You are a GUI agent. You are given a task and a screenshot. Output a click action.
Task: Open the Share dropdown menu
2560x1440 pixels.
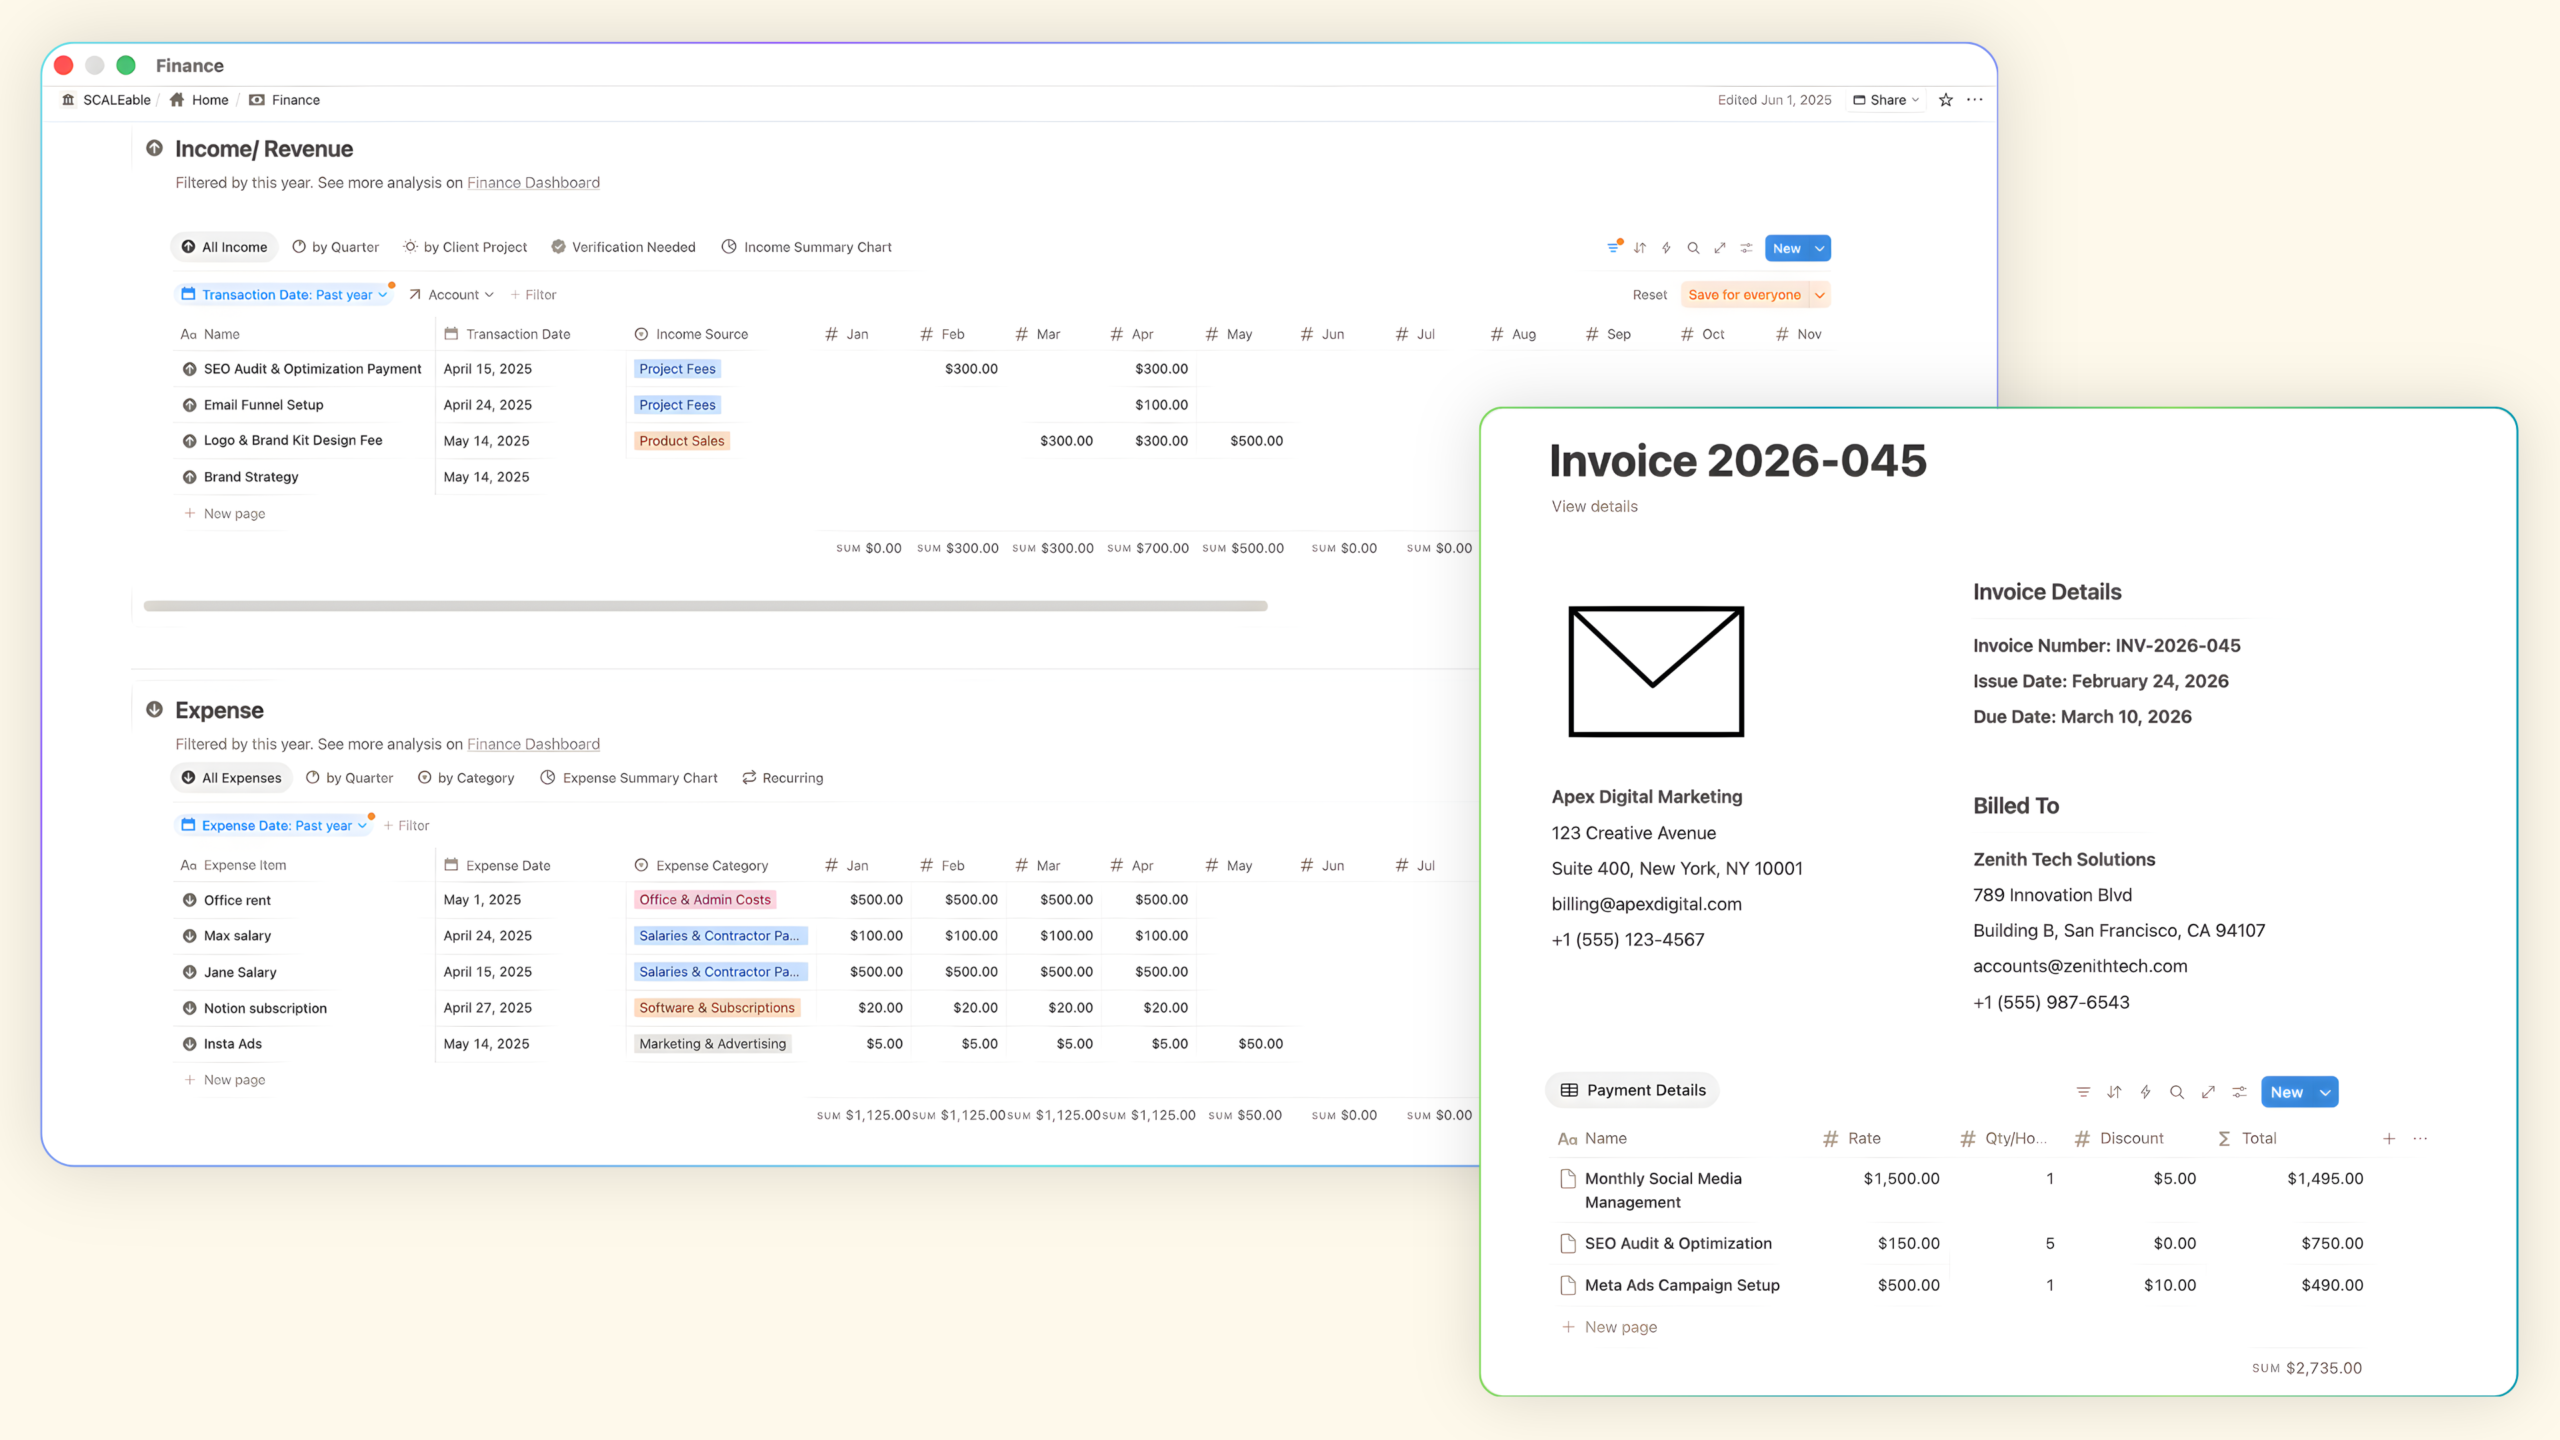click(x=1886, y=100)
